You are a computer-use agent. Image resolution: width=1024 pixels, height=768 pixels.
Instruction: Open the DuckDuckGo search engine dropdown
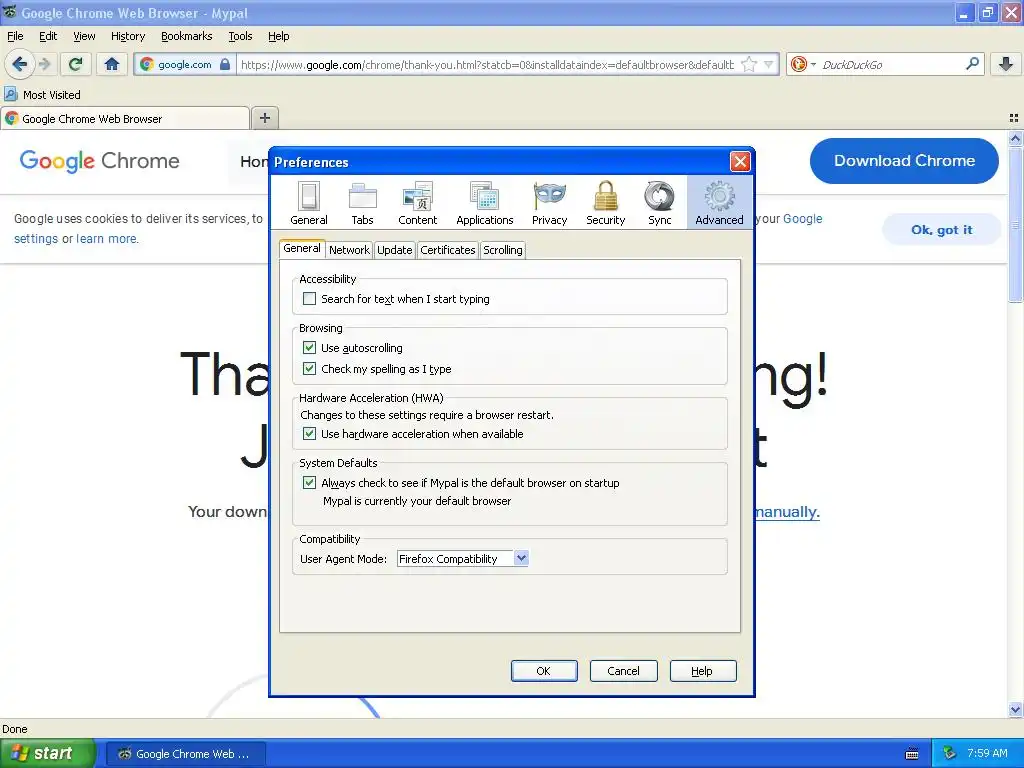[x=813, y=64]
